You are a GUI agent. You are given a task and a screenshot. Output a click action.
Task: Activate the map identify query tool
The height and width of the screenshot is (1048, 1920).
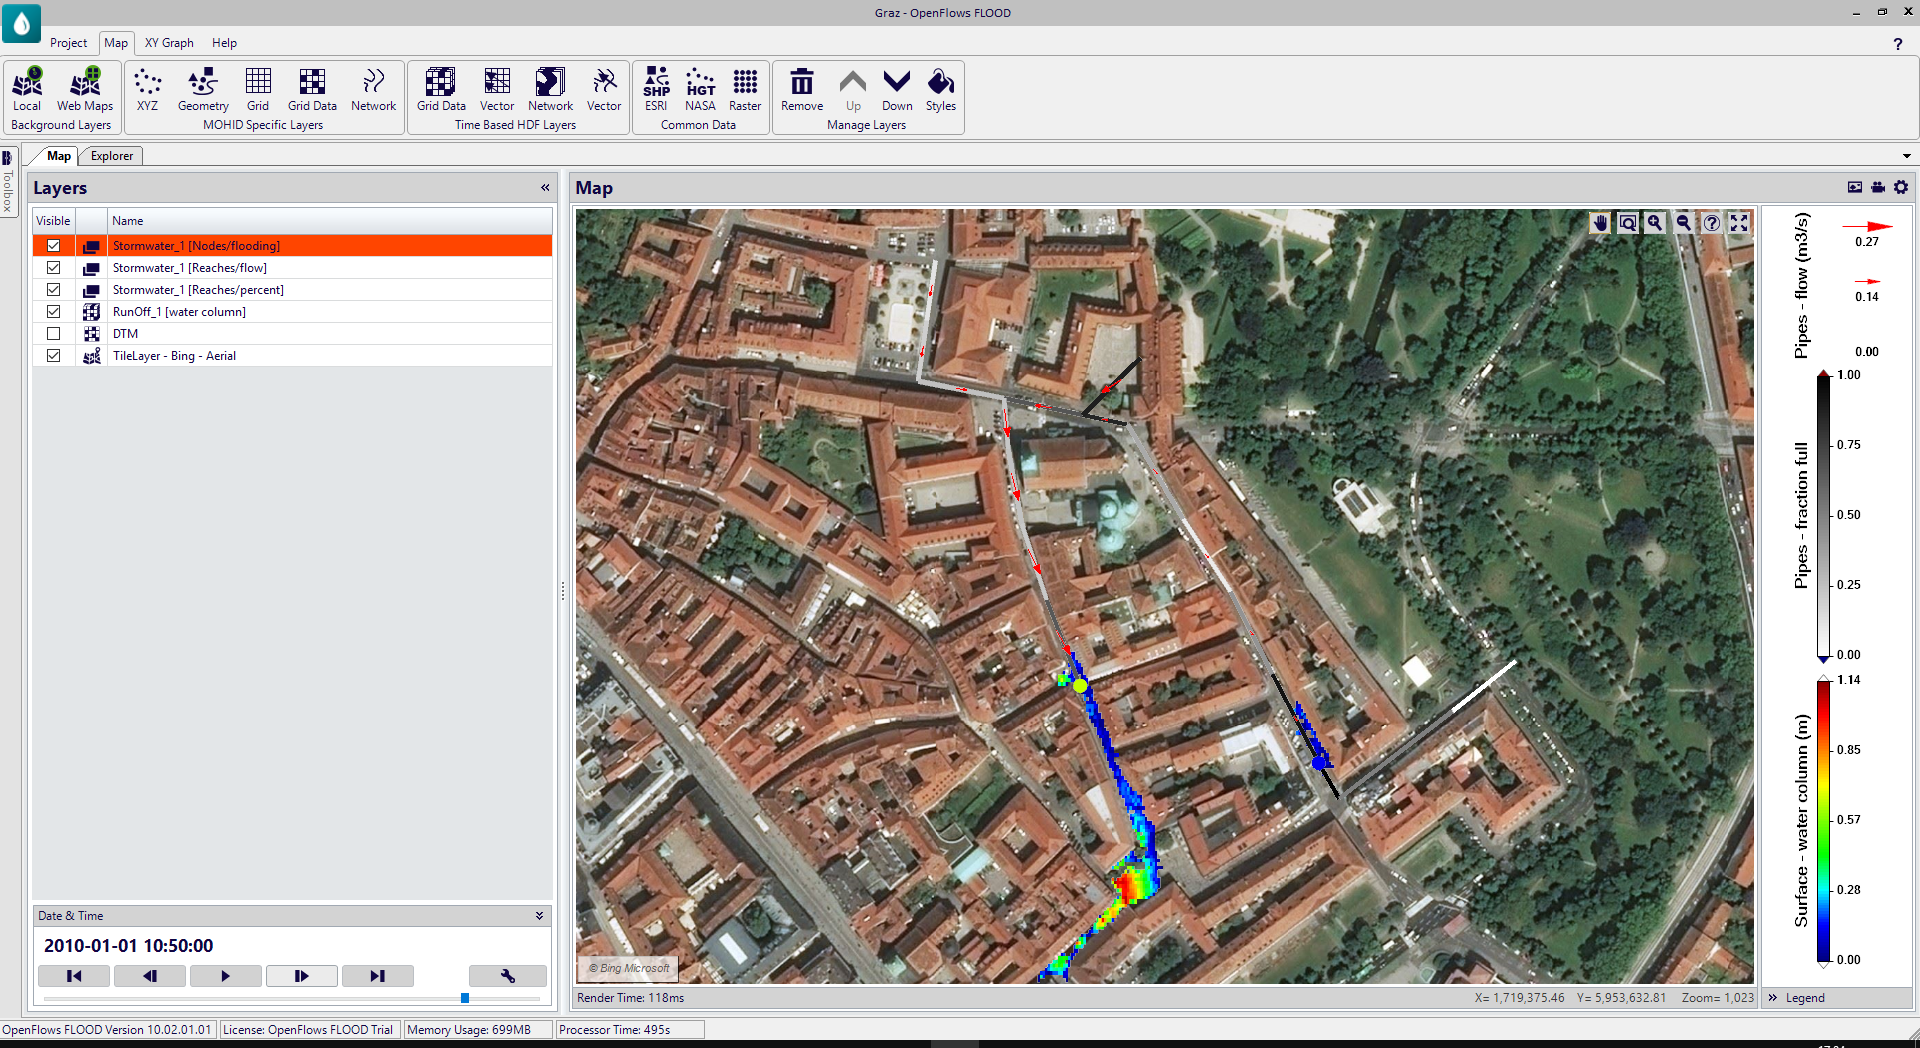click(x=1712, y=223)
